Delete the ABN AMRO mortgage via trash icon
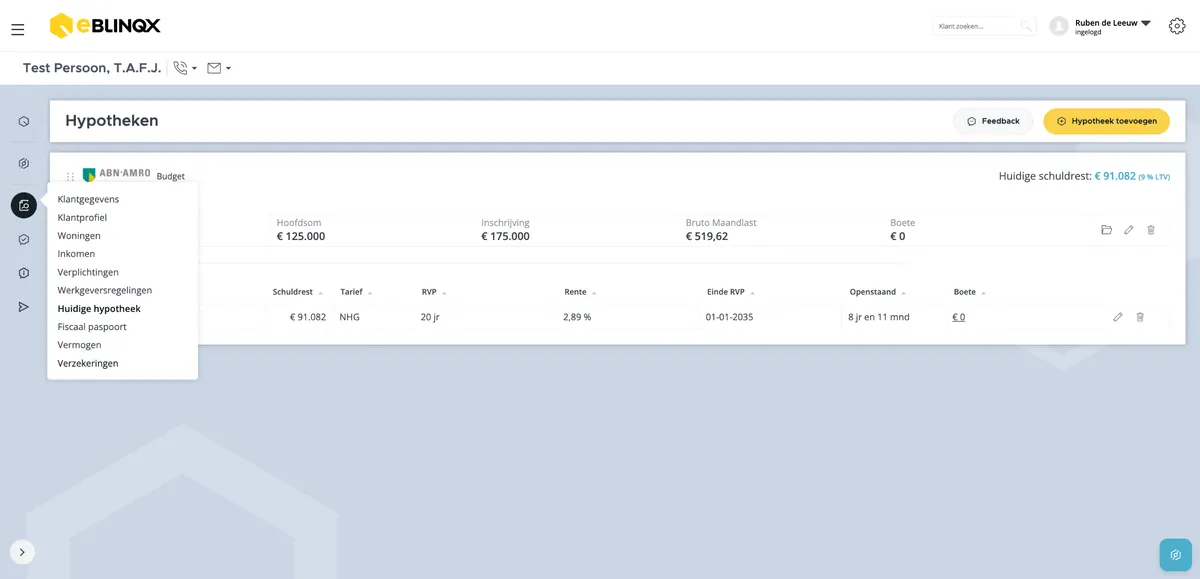The height and width of the screenshot is (579, 1200). [1151, 230]
